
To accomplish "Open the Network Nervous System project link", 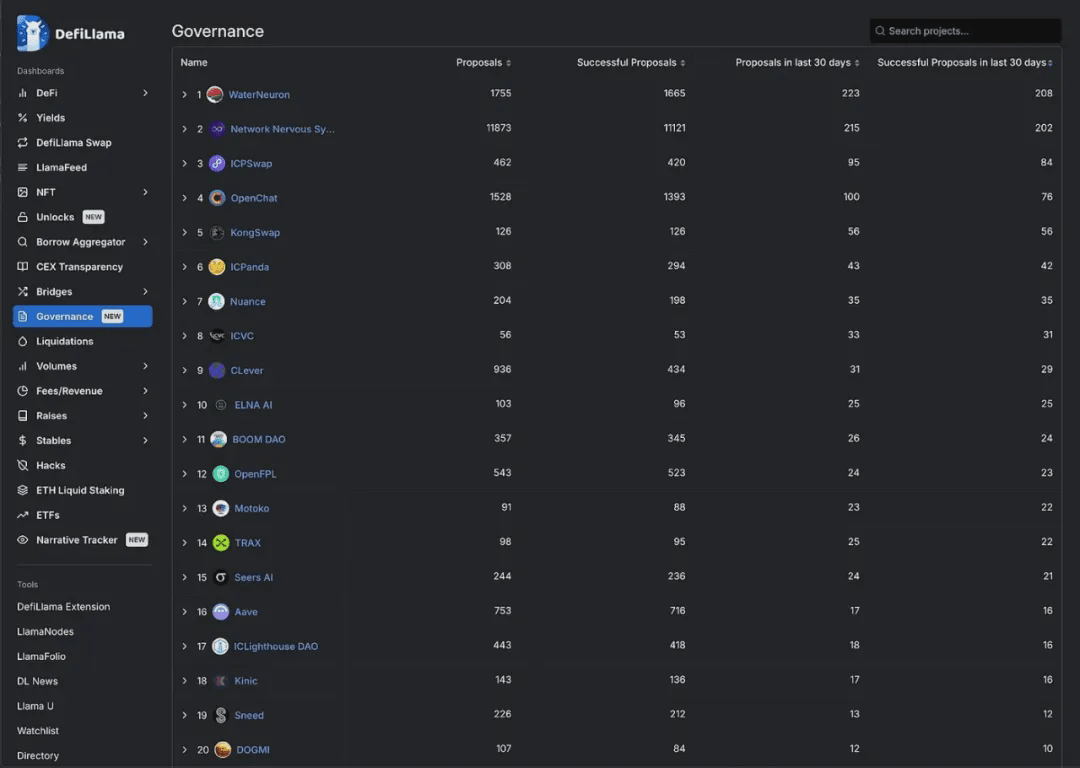I will (x=282, y=129).
